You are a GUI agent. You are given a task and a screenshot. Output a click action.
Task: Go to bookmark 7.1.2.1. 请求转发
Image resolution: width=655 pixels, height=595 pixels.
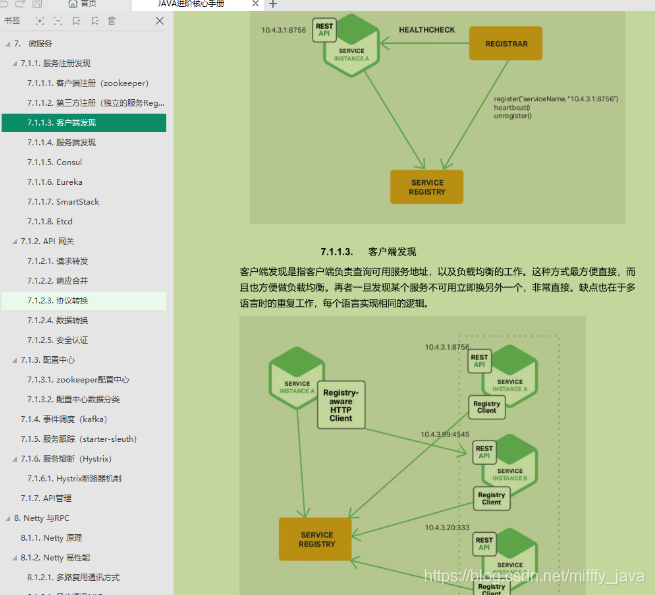point(58,261)
